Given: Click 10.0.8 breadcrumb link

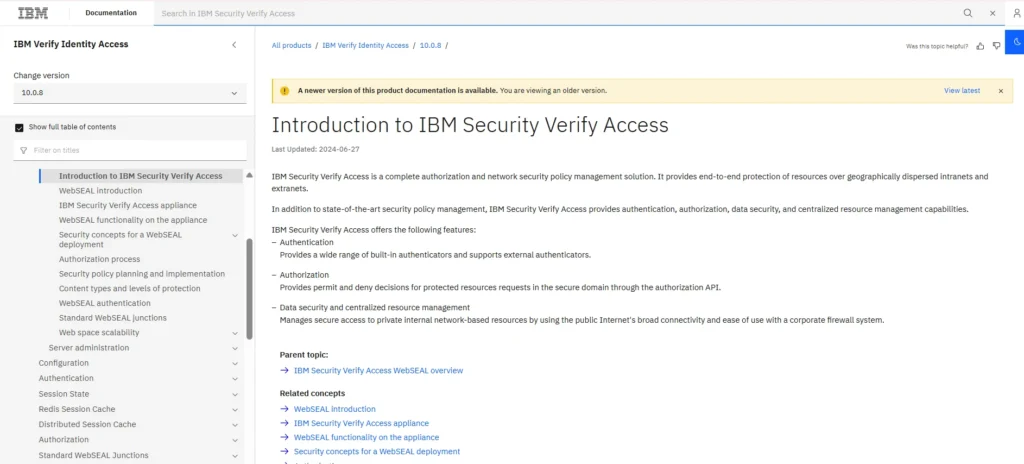Looking at the screenshot, I should pyautogui.click(x=430, y=46).
